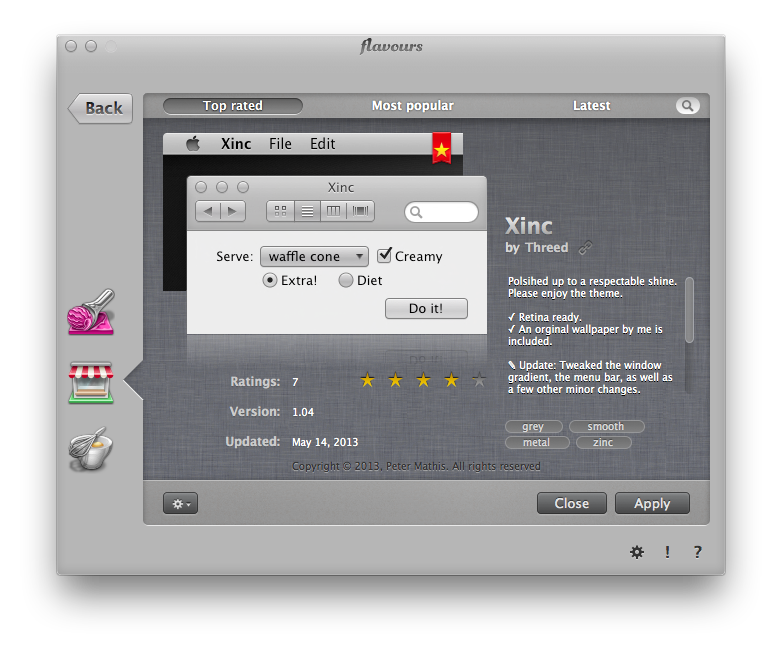Rate the theme with the second star
Screen dimensions: 782x654
tap(395, 380)
